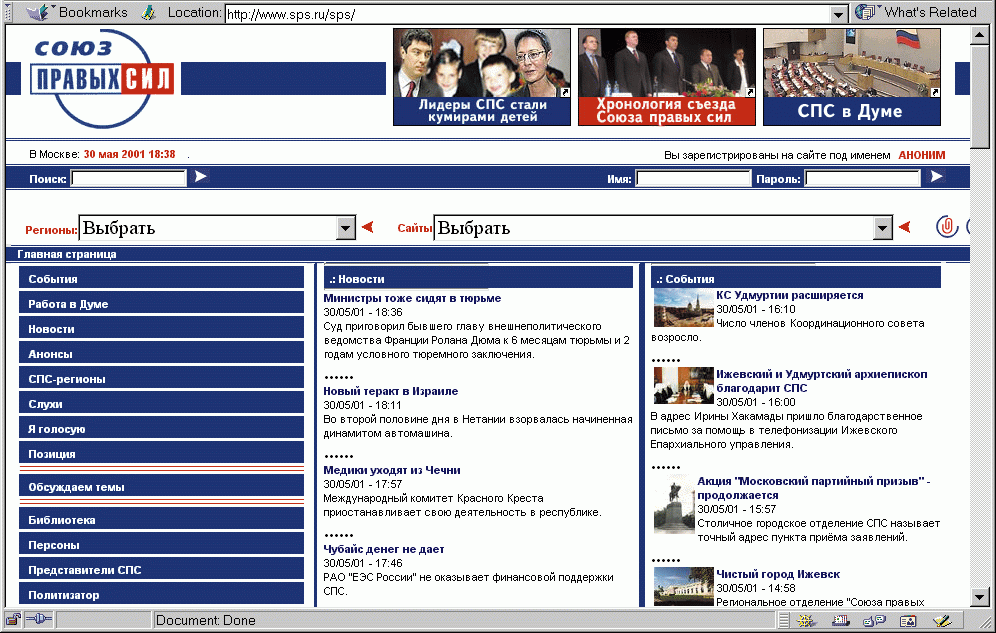Collapse the location toolbar via left grip
This screenshot has height=633, width=996.
click(x=8, y=13)
